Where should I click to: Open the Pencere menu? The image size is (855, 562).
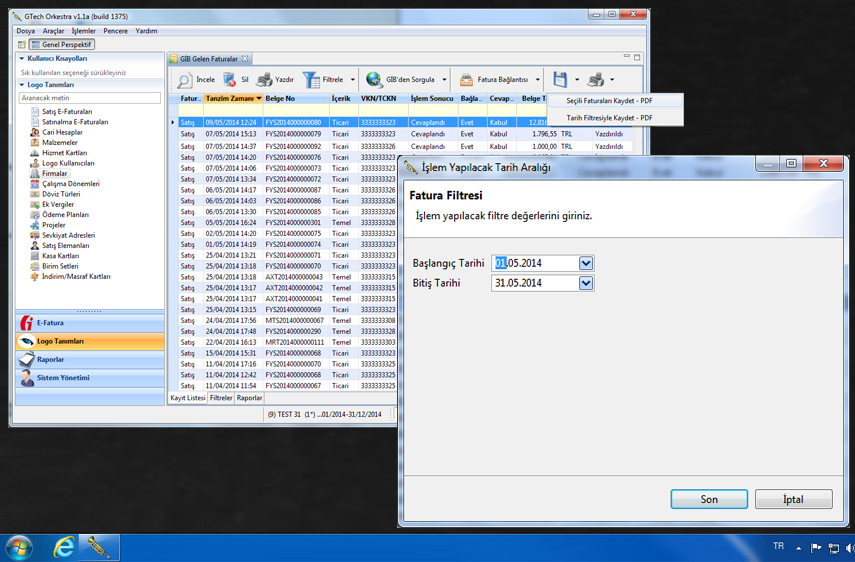[x=116, y=31]
